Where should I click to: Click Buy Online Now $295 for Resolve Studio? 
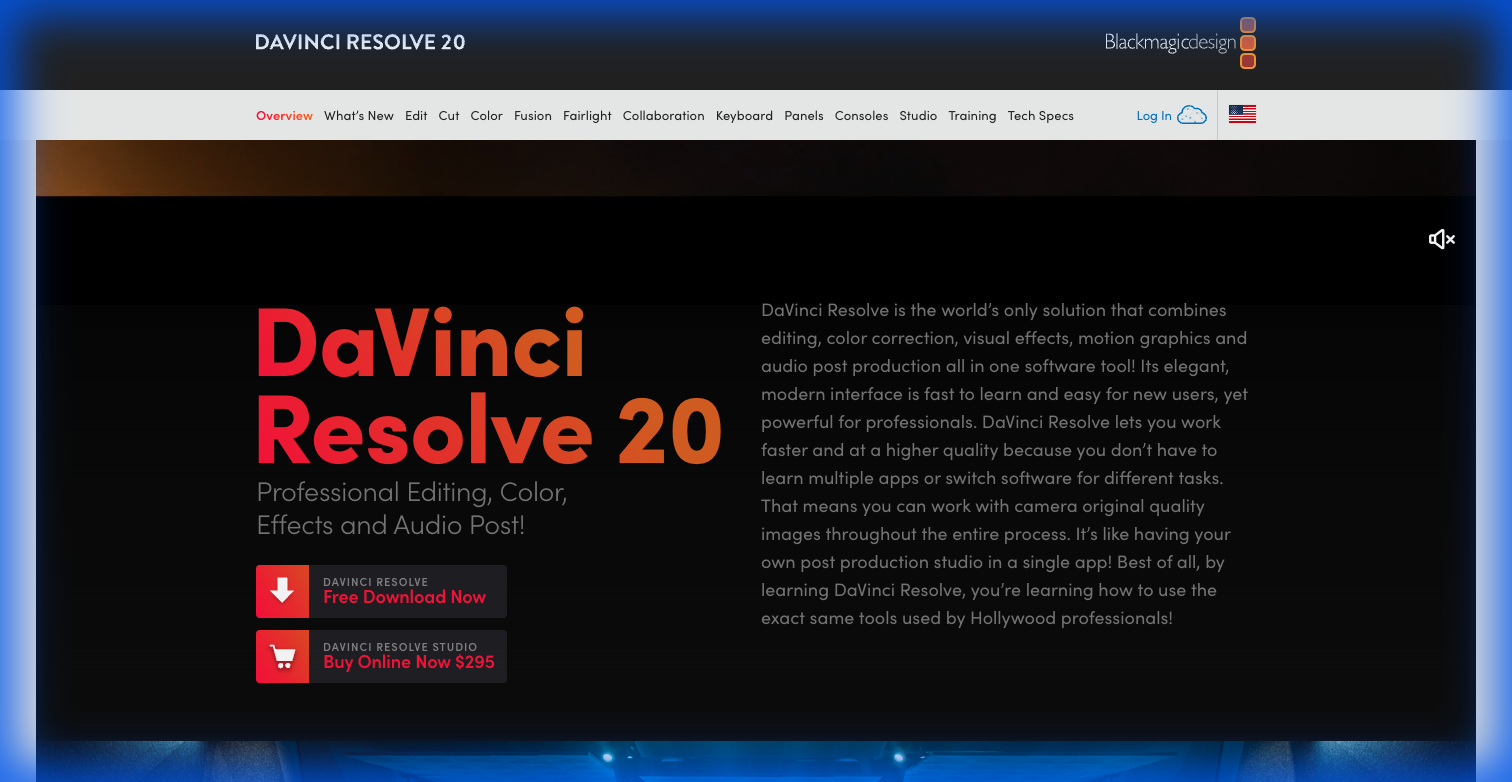point(409,662)
